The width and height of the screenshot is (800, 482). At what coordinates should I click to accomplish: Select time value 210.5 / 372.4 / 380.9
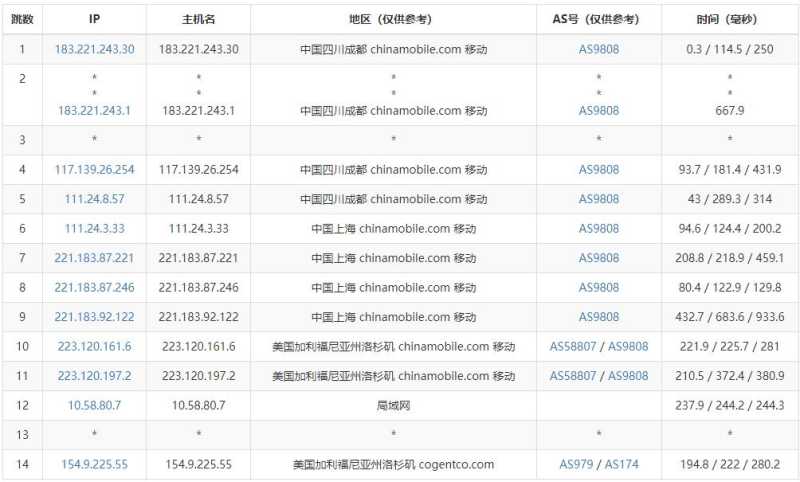[730, 376]
